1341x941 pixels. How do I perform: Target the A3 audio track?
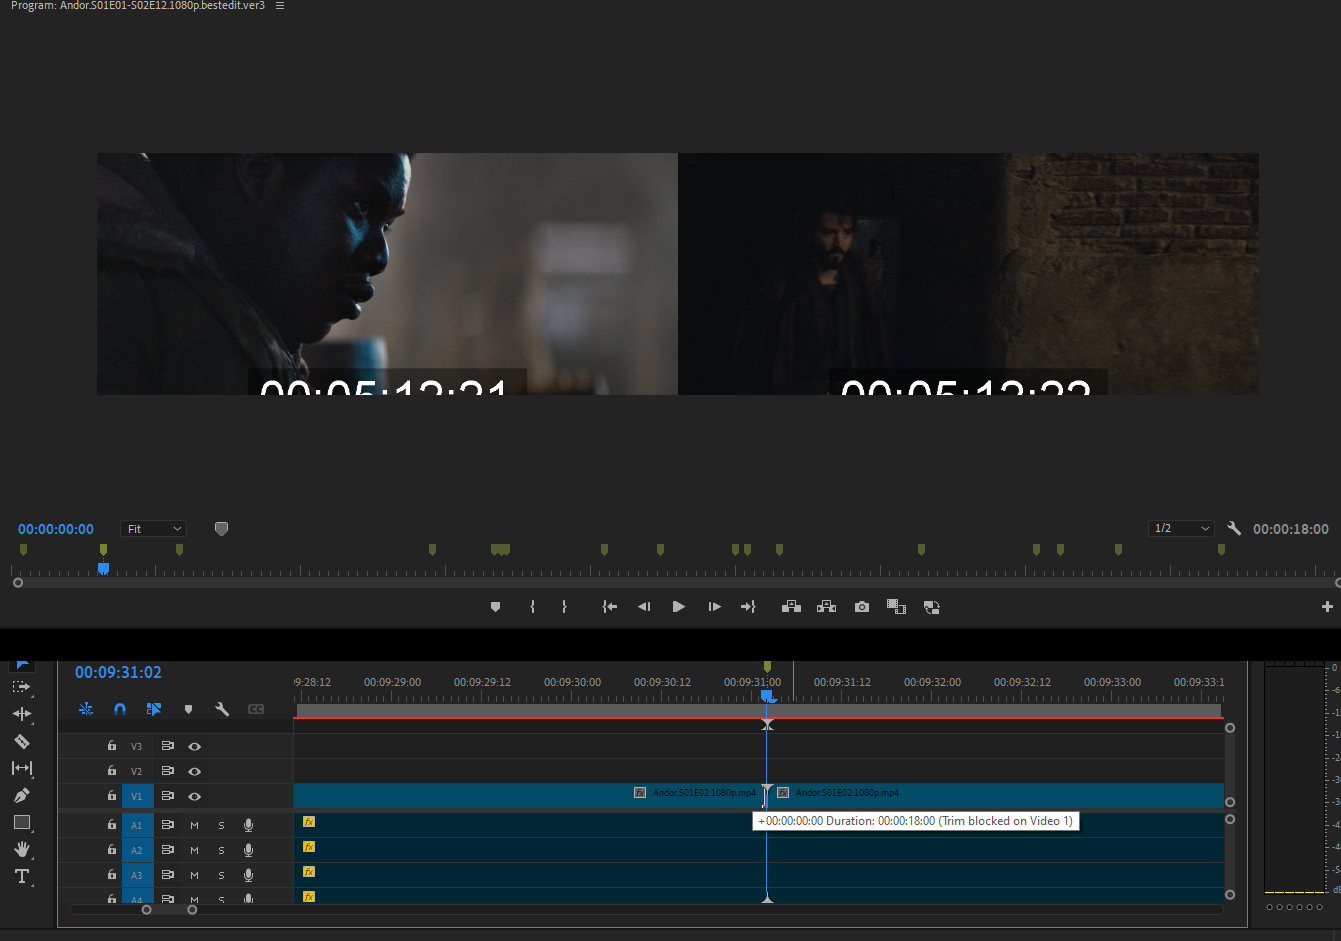tap(137, 875)
